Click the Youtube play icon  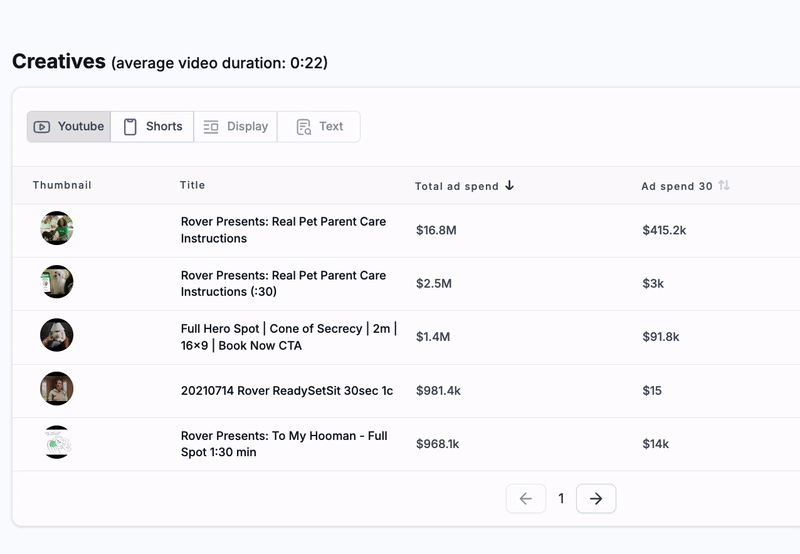coord(42,127)
